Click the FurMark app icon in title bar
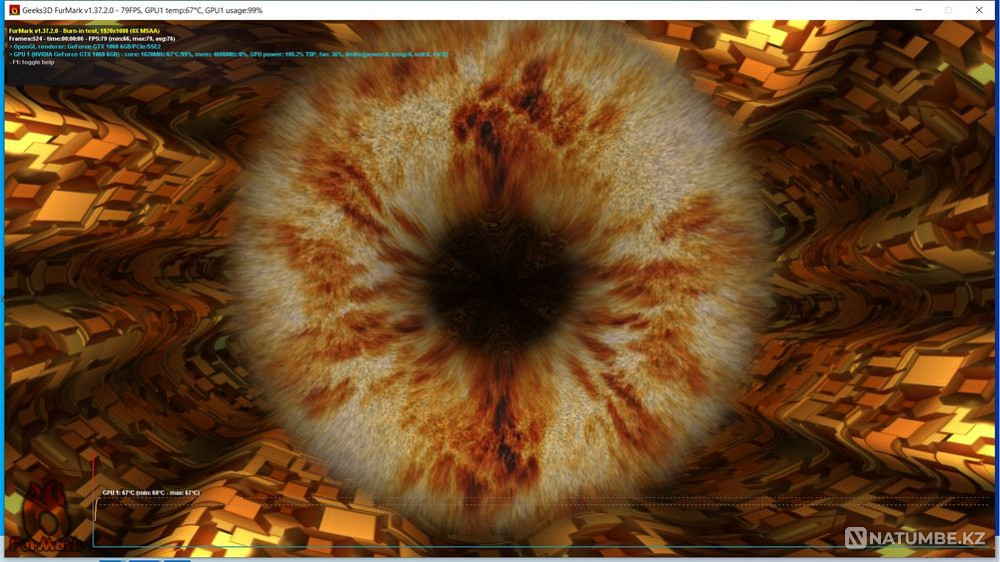The height and width of the screenshot is (562, 1000). point(14,10)
